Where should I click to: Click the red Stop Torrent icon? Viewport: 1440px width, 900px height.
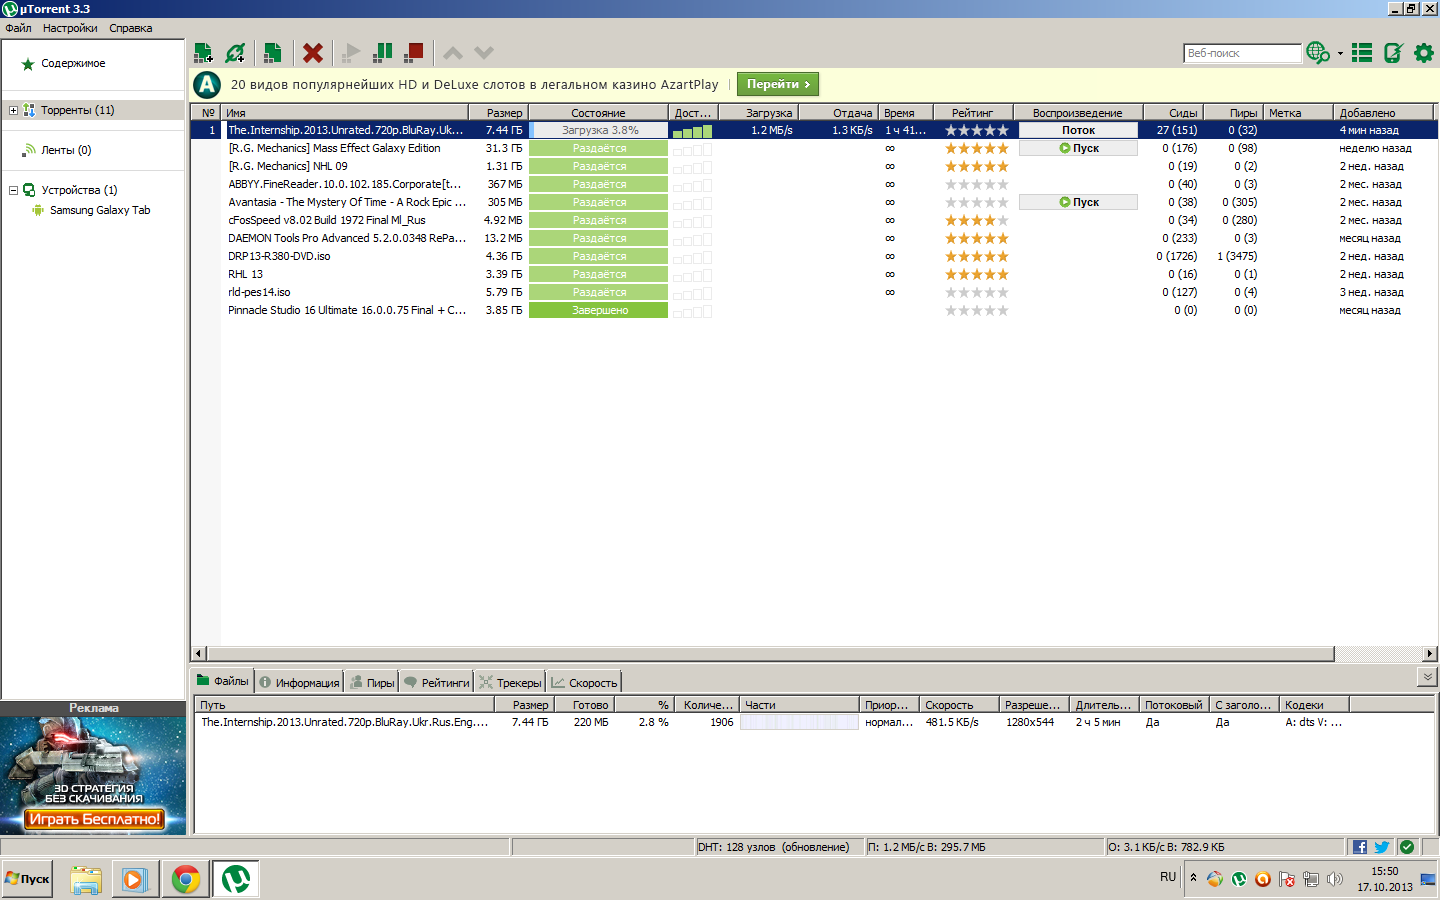pos(414,52)
